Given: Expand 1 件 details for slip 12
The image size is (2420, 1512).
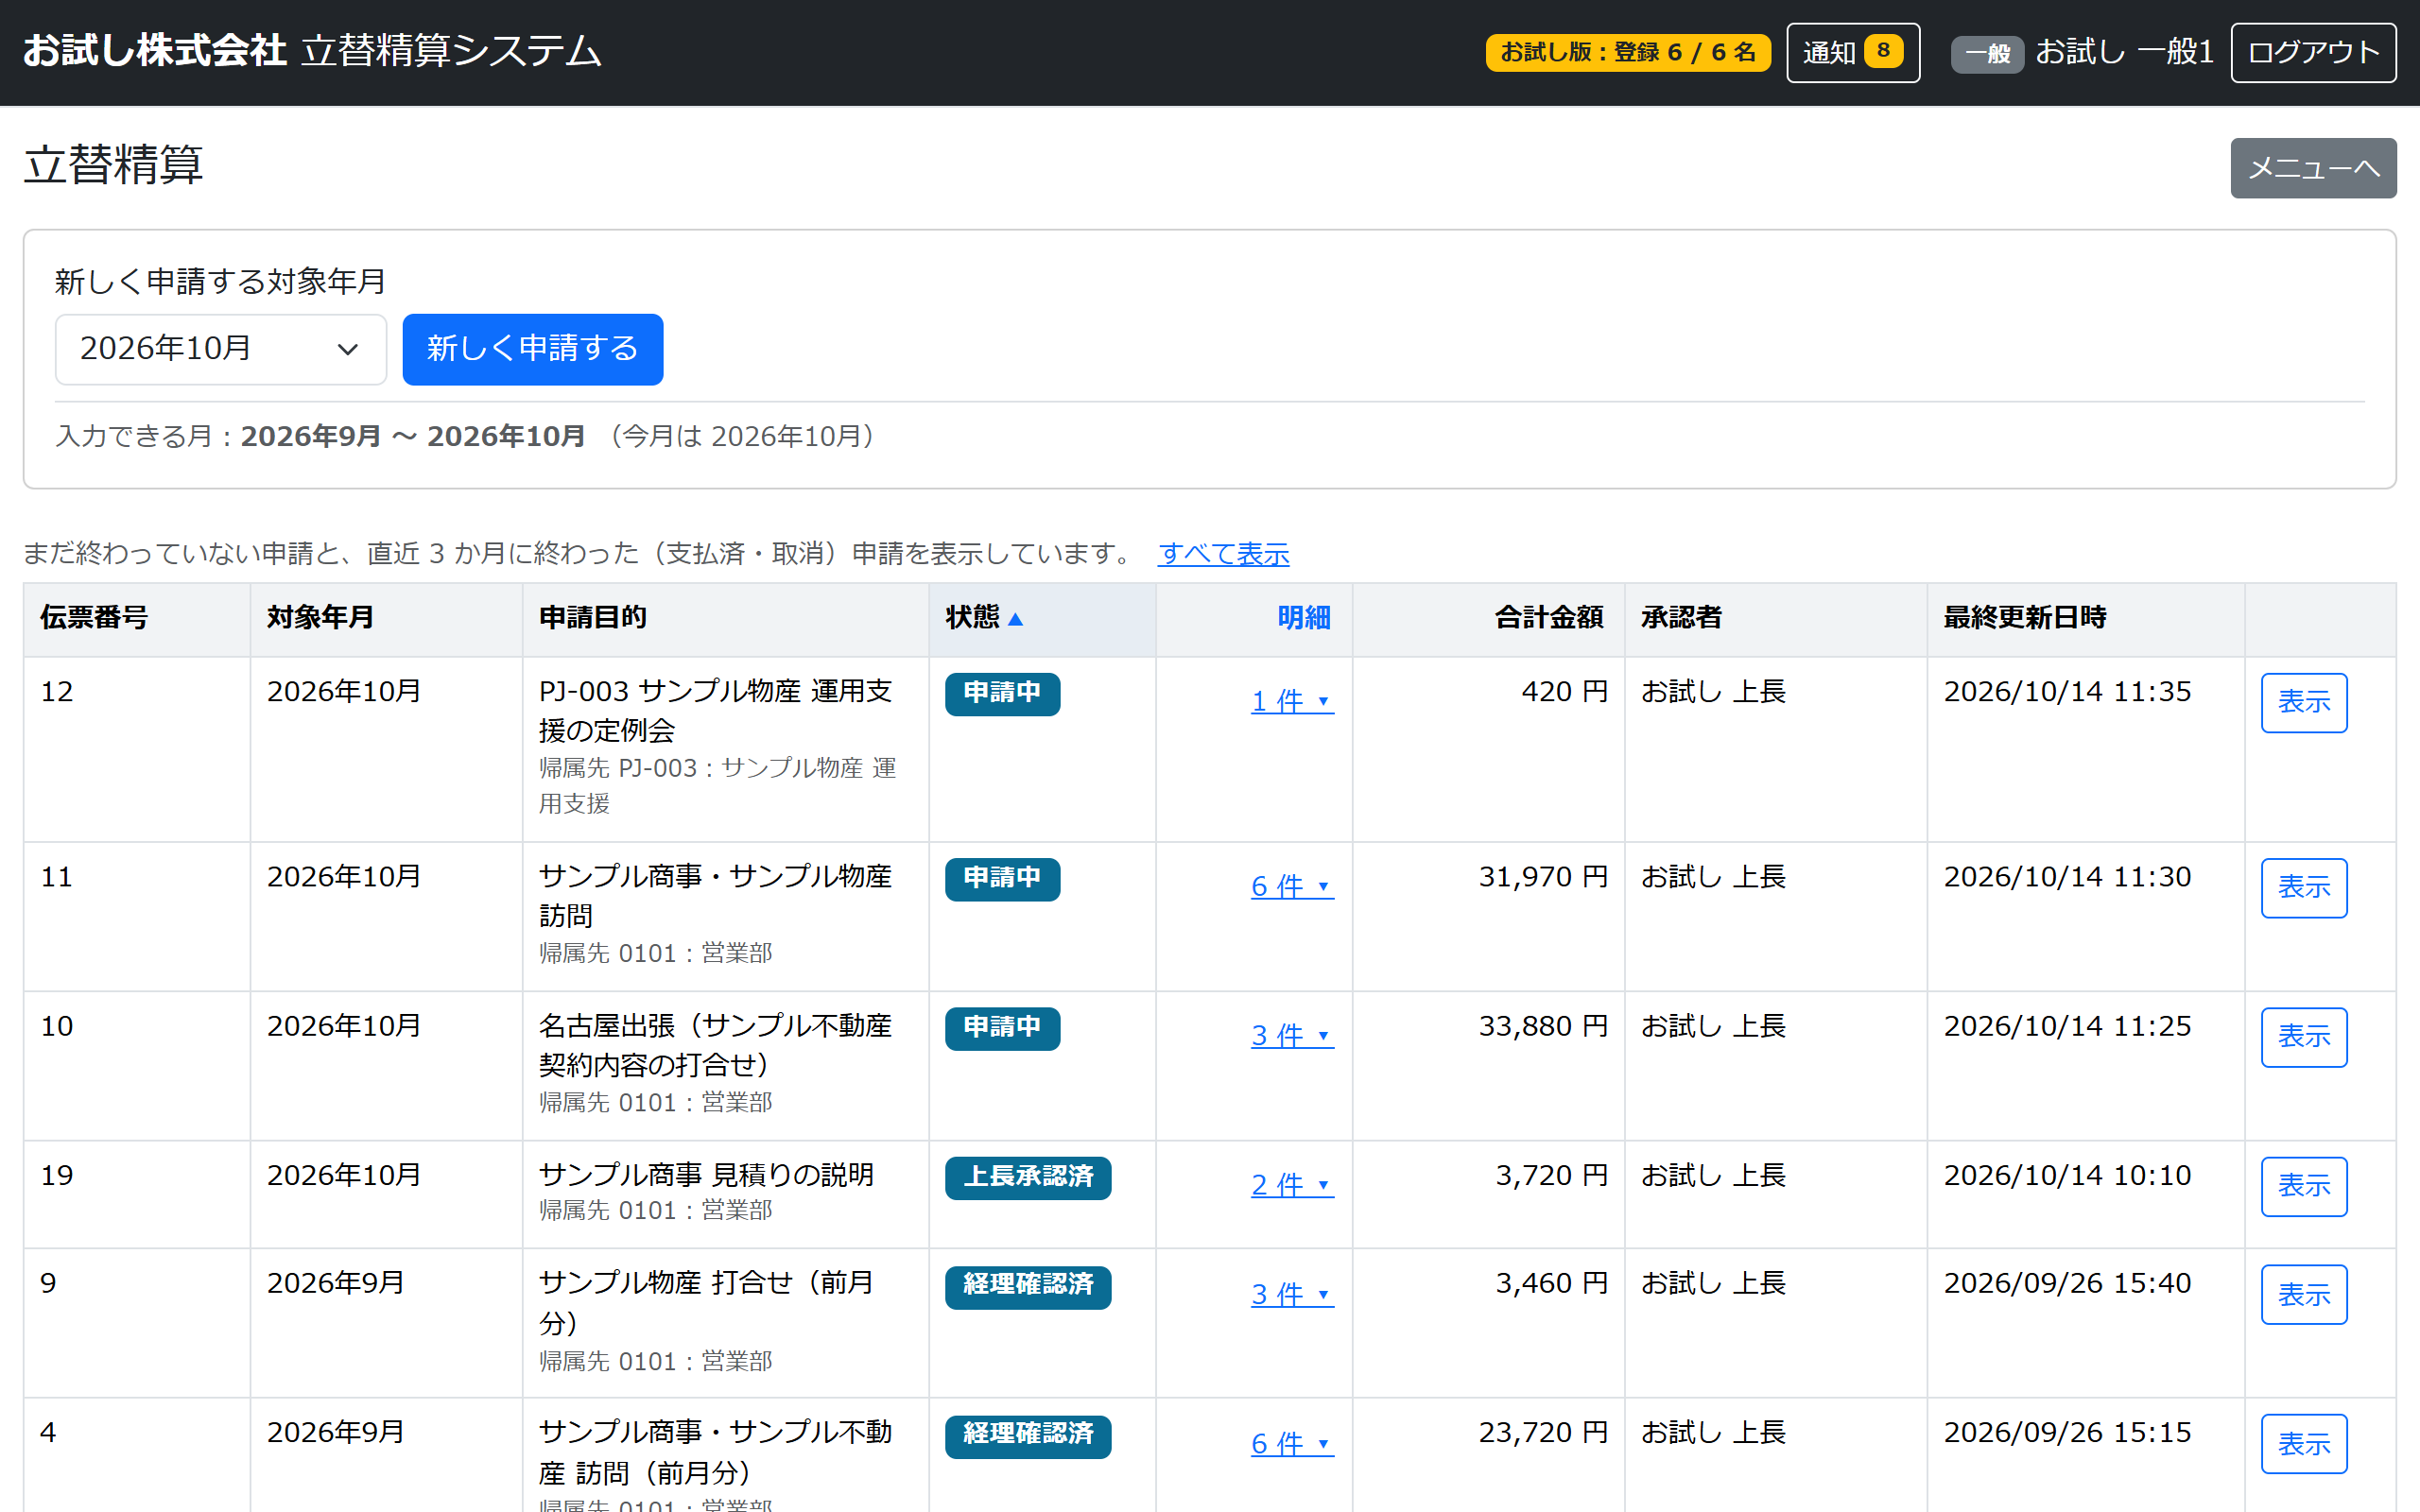Looking at the screenshot, I should coord(1291,701).
